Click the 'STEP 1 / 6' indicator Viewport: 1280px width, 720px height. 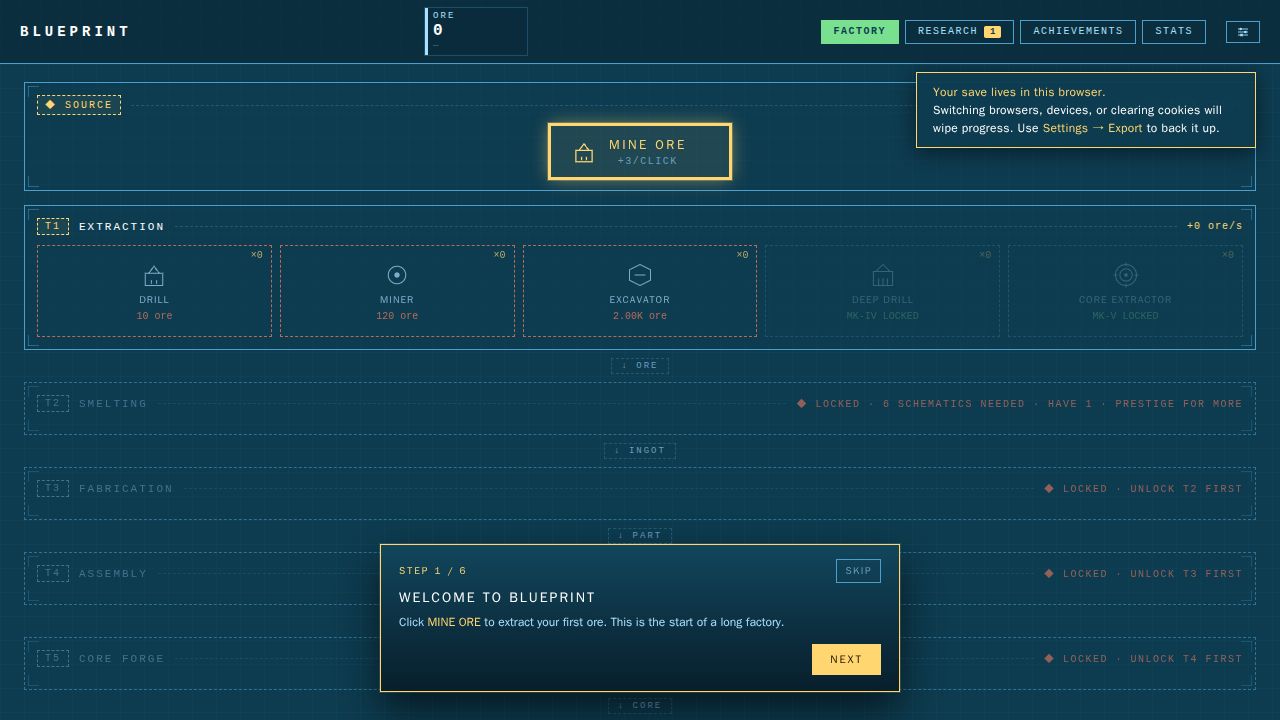[433, 571]
